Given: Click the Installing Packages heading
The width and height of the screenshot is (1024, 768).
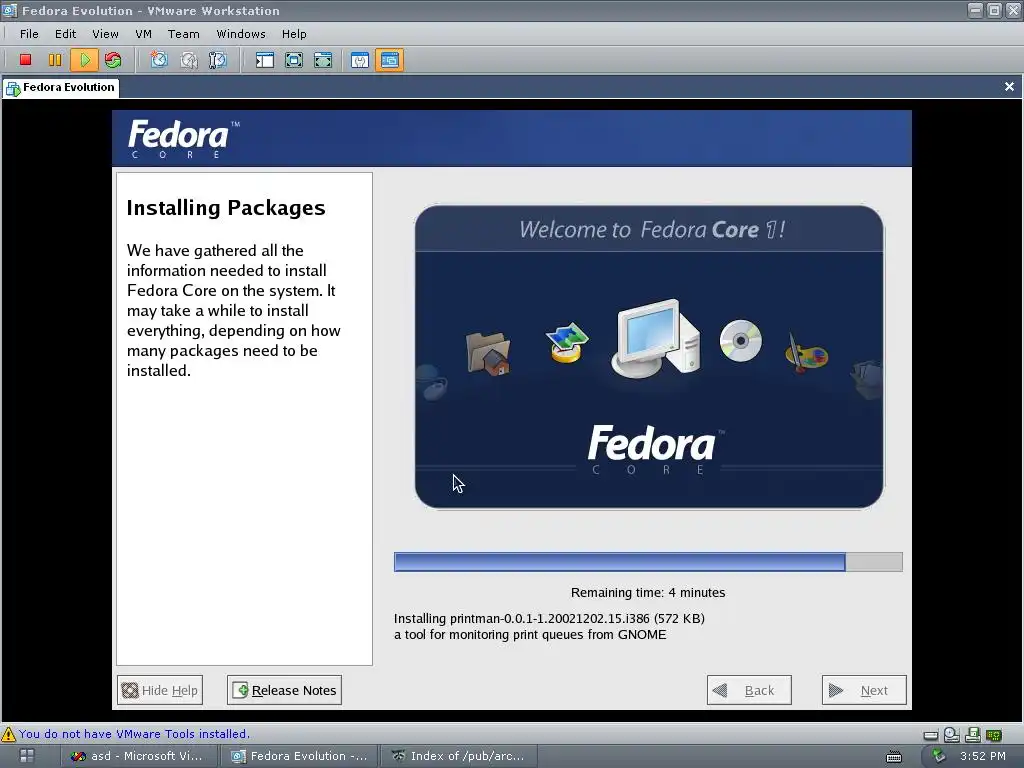Looking at the screenshot, I should tap(226, 208).
